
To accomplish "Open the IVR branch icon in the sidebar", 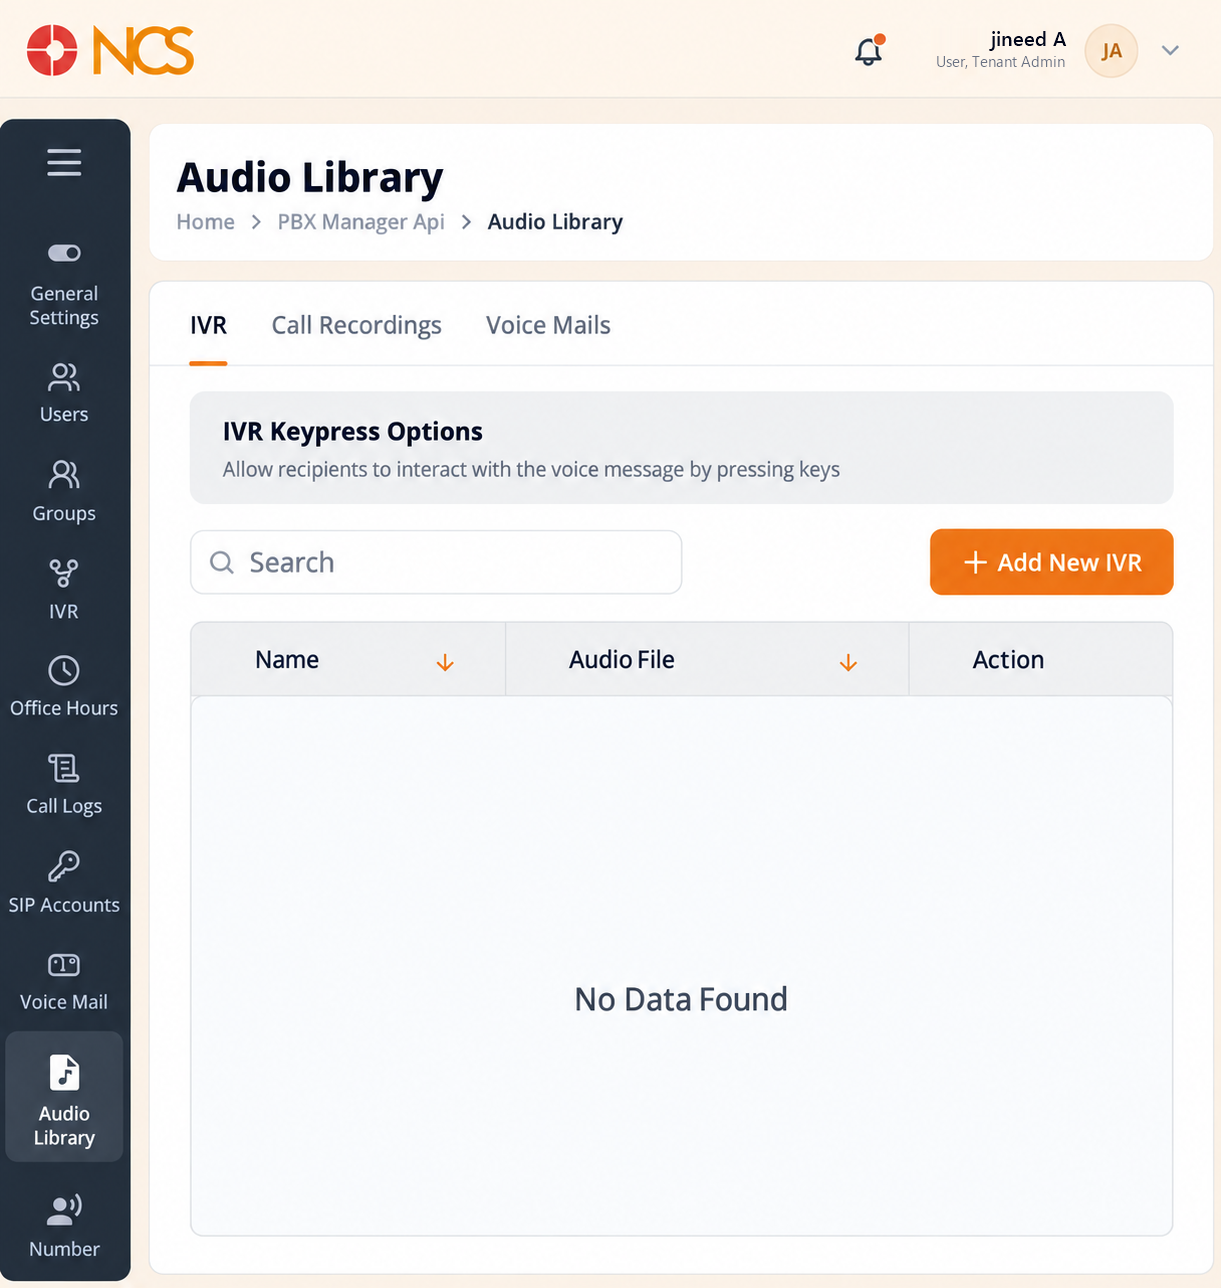I will click(64, 573).
